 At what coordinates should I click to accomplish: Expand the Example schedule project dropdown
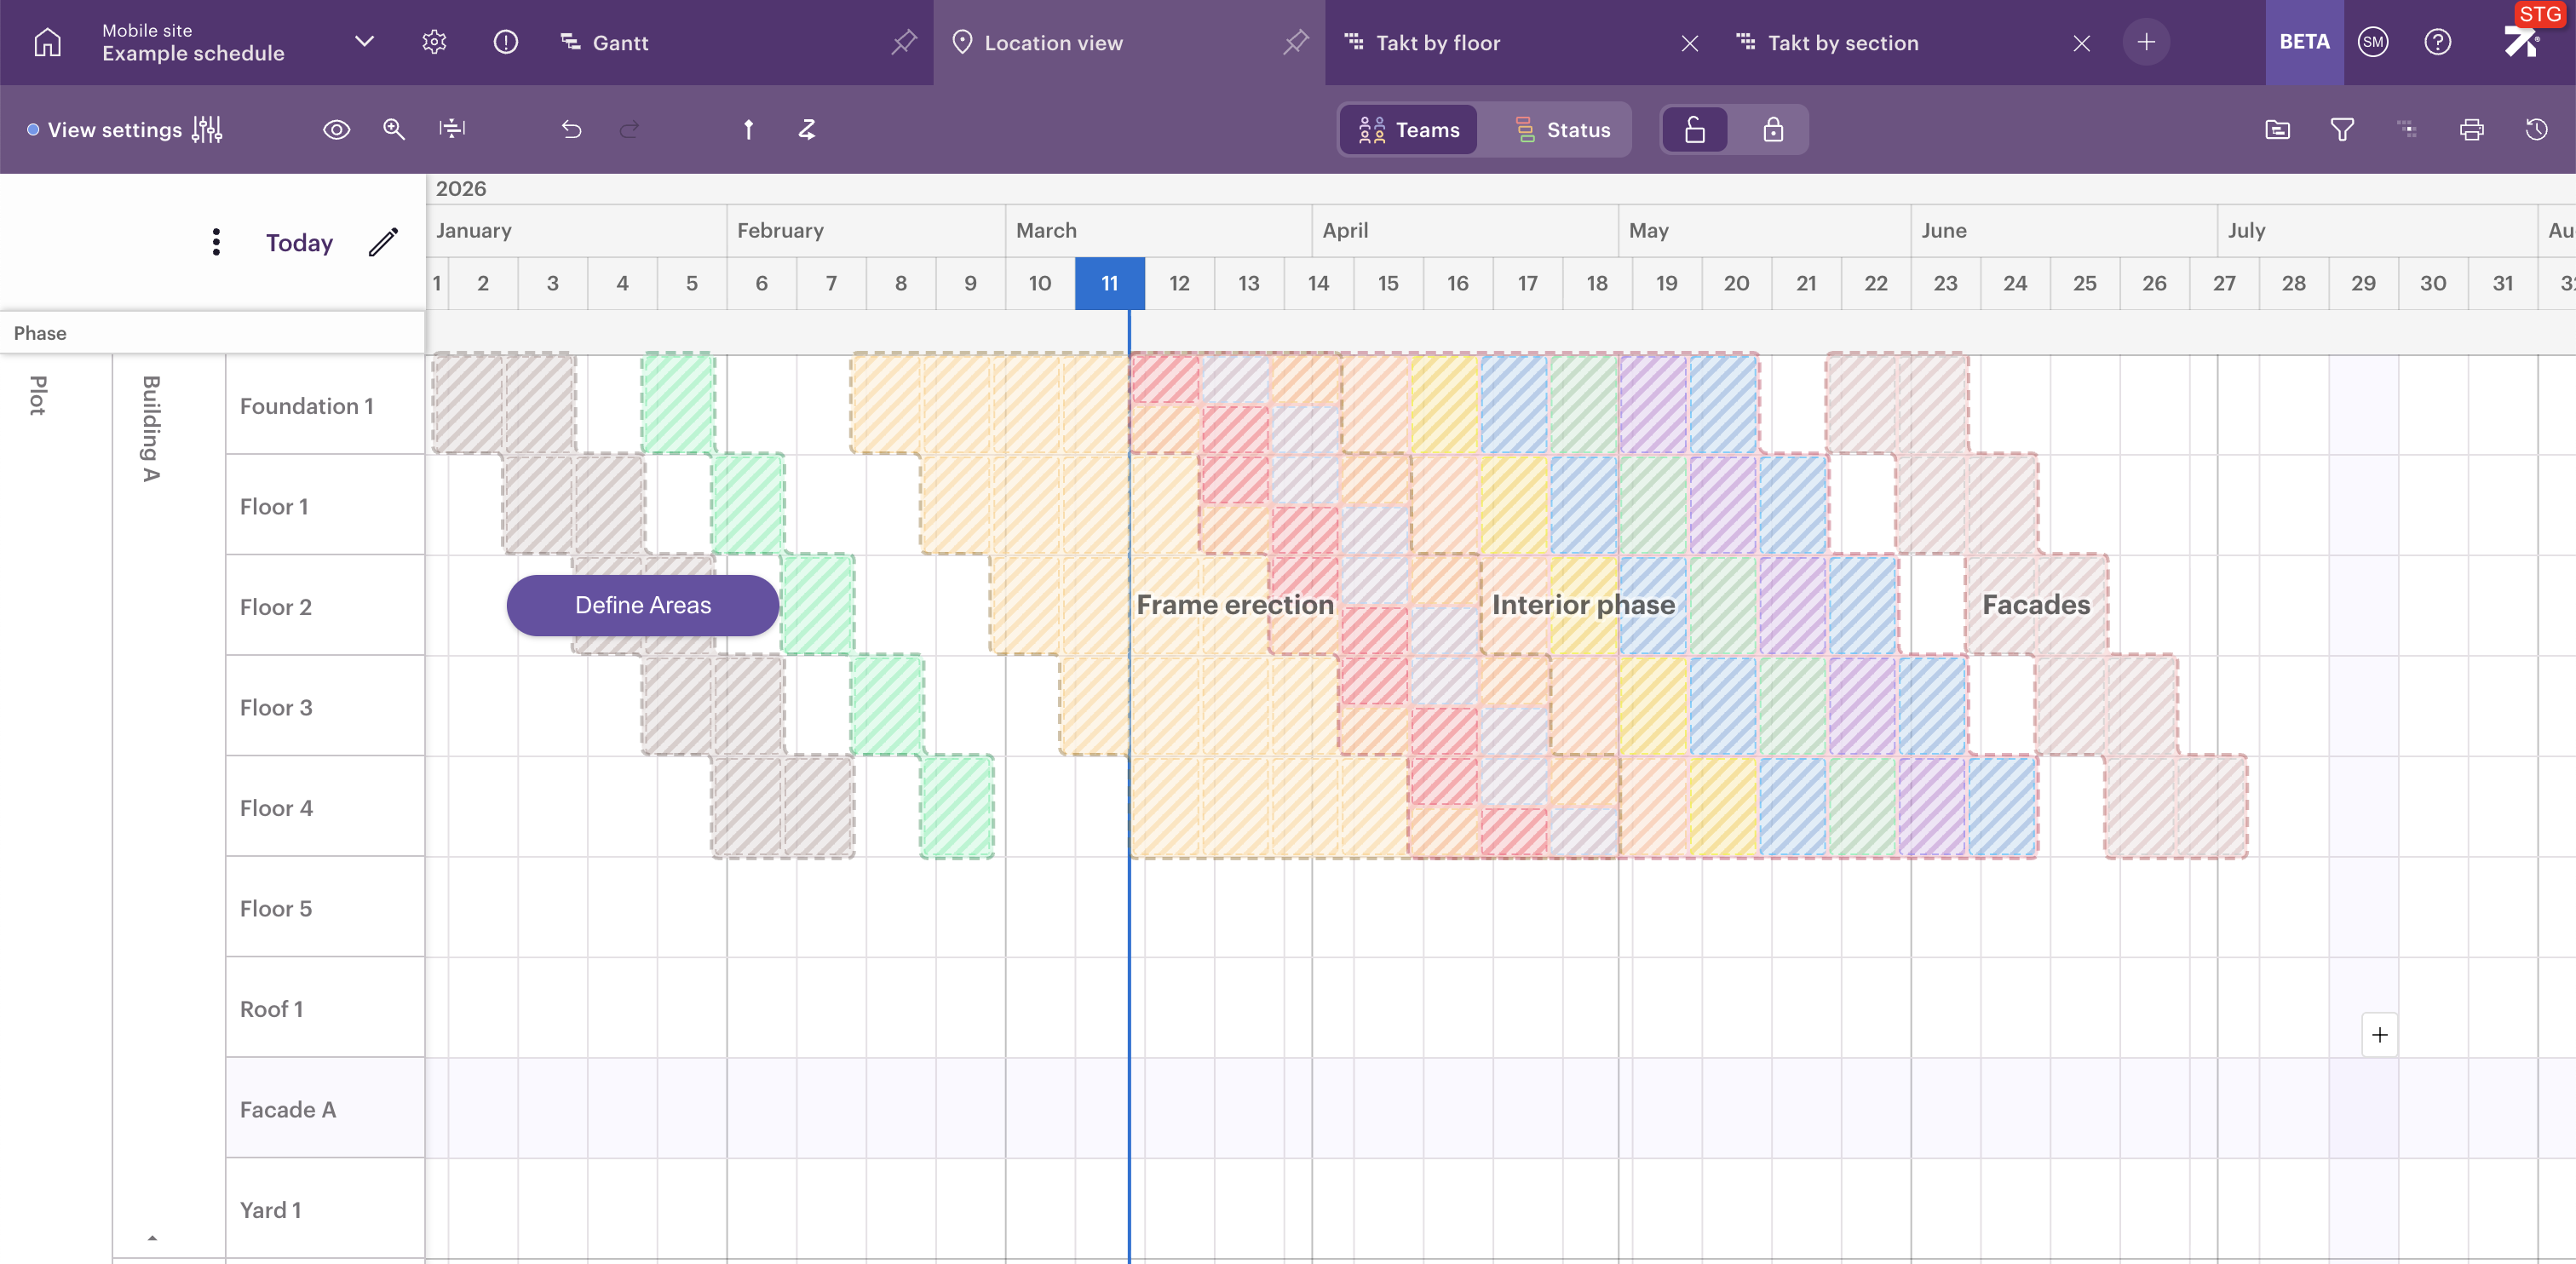coord(364,42)
